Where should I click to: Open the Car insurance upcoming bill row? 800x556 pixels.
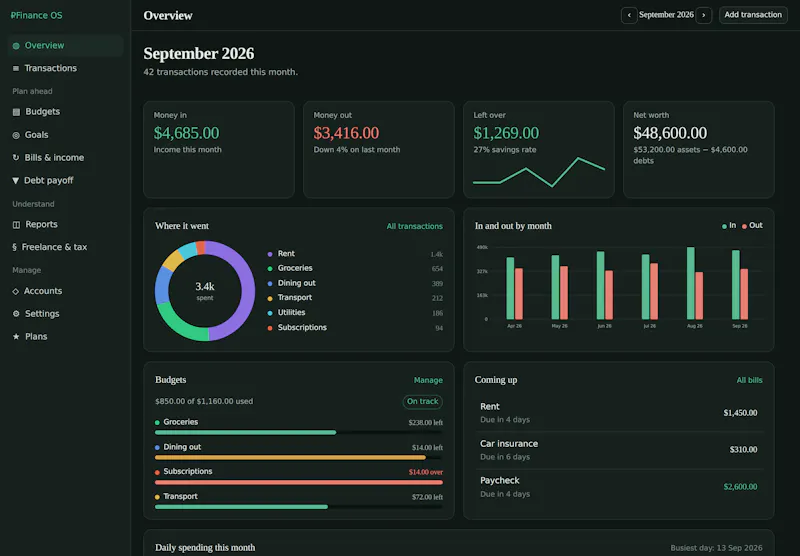pyautogui.click(x=618, y=450)
